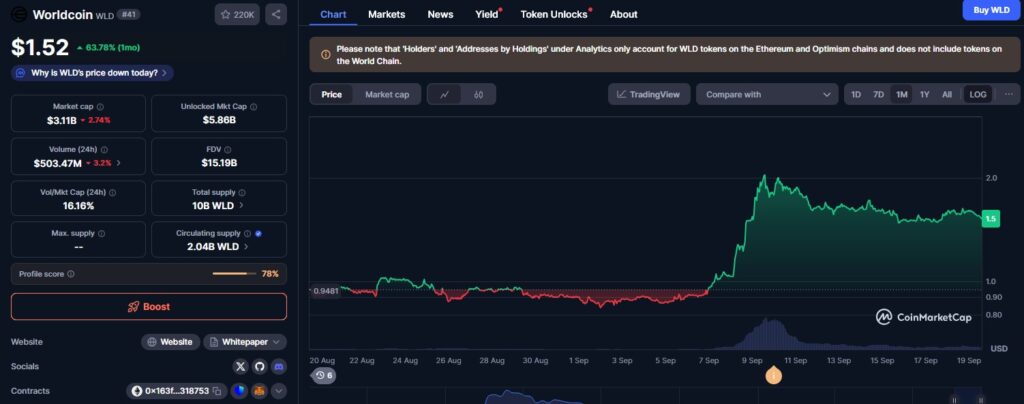The image size is (1024, 404).
Task: Switch to line chart view icon
Action: [445, 94]
